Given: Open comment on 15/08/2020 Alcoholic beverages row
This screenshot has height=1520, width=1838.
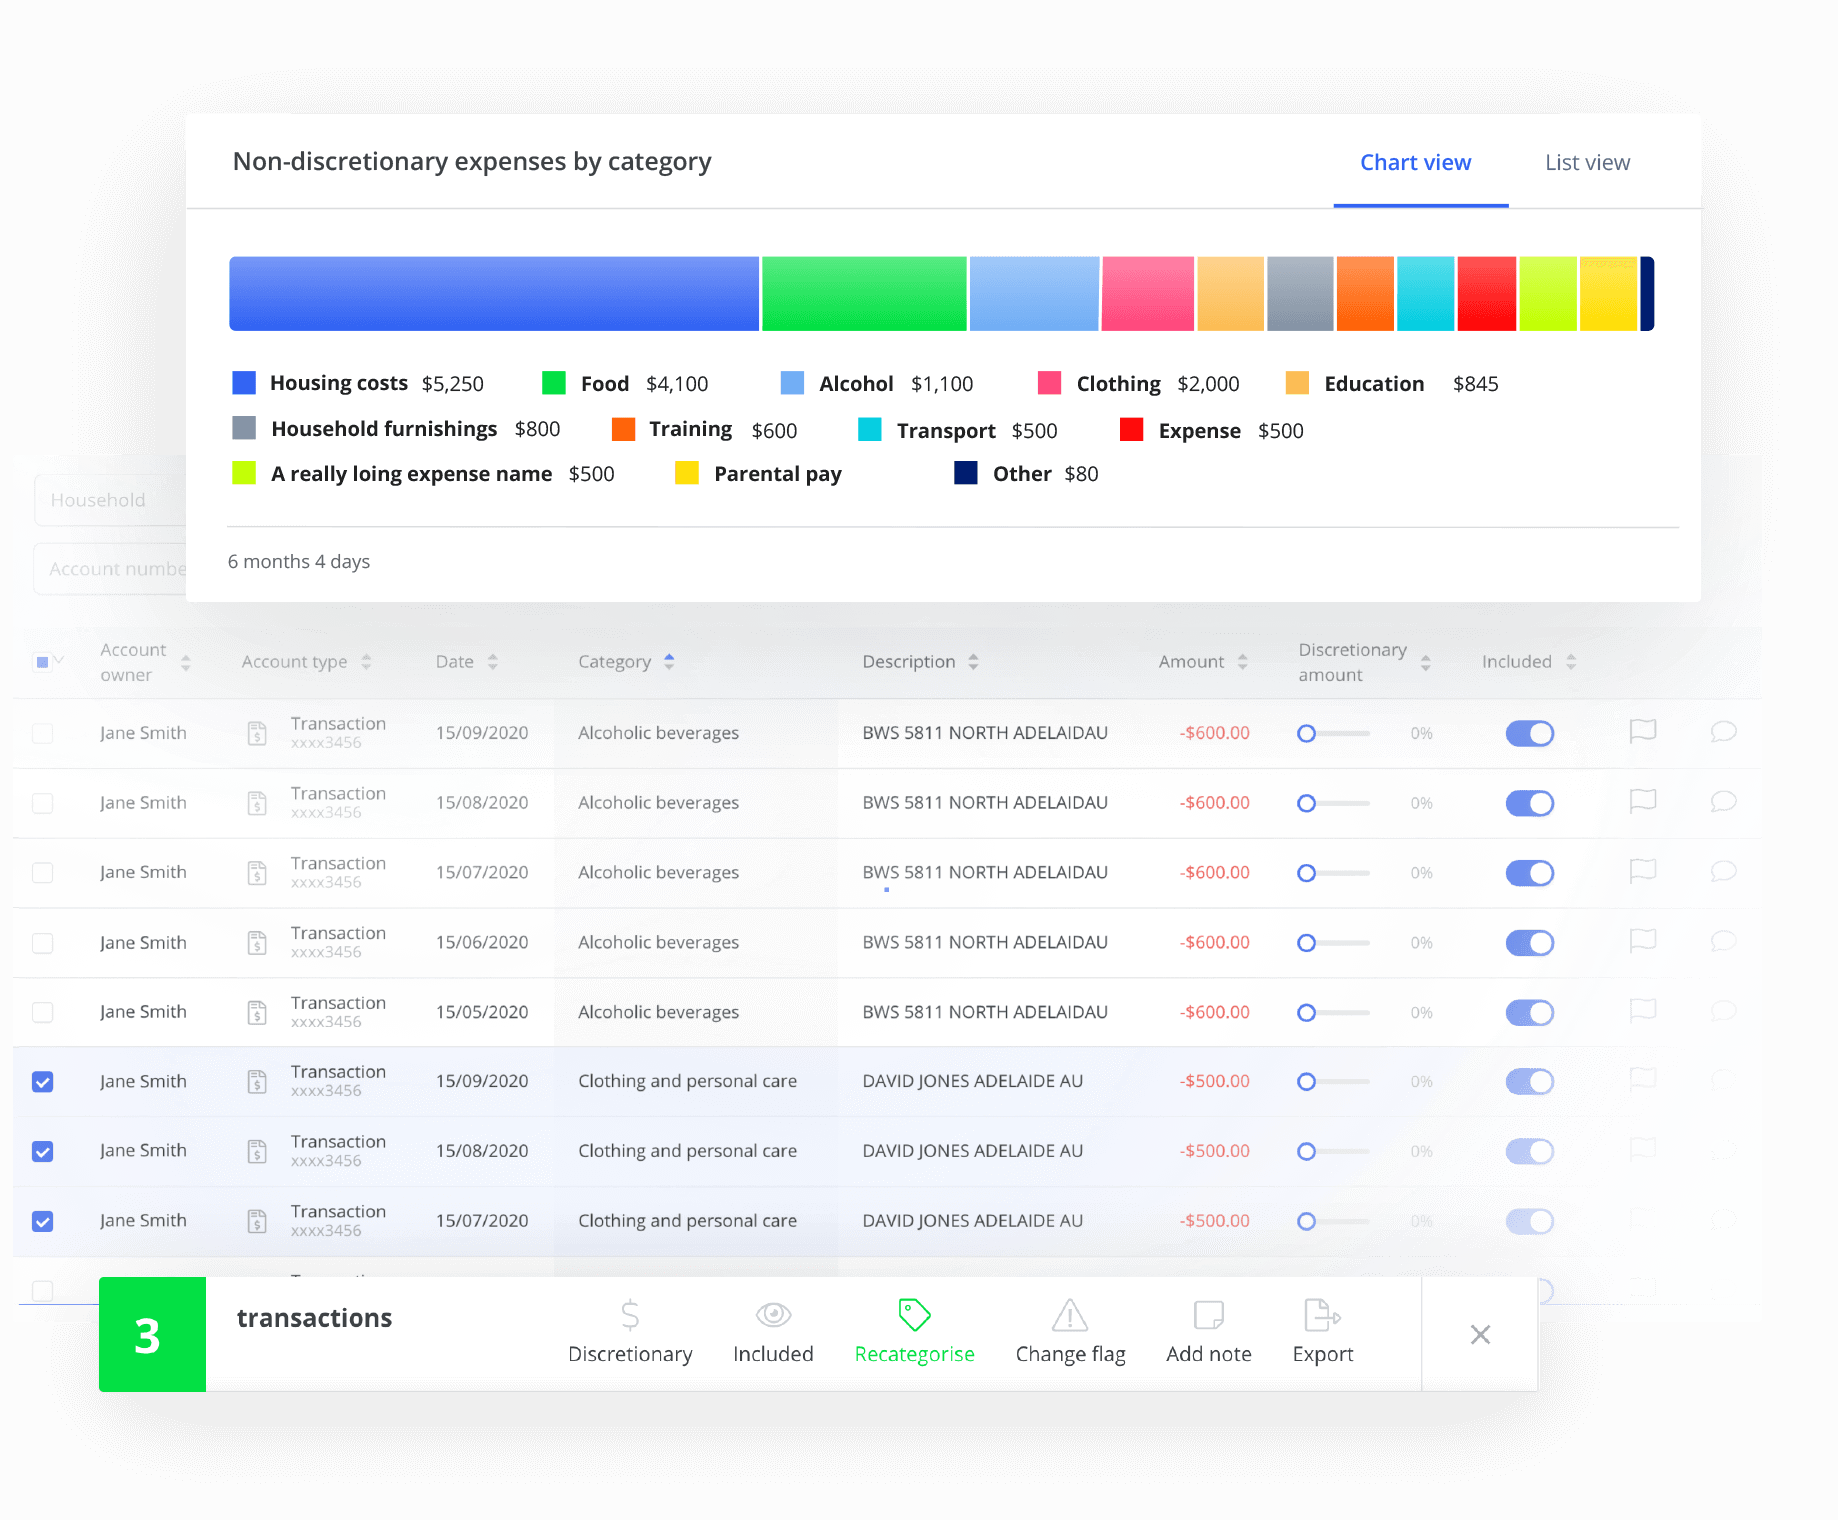Looking at the screenshot, I should point(1723,802).
